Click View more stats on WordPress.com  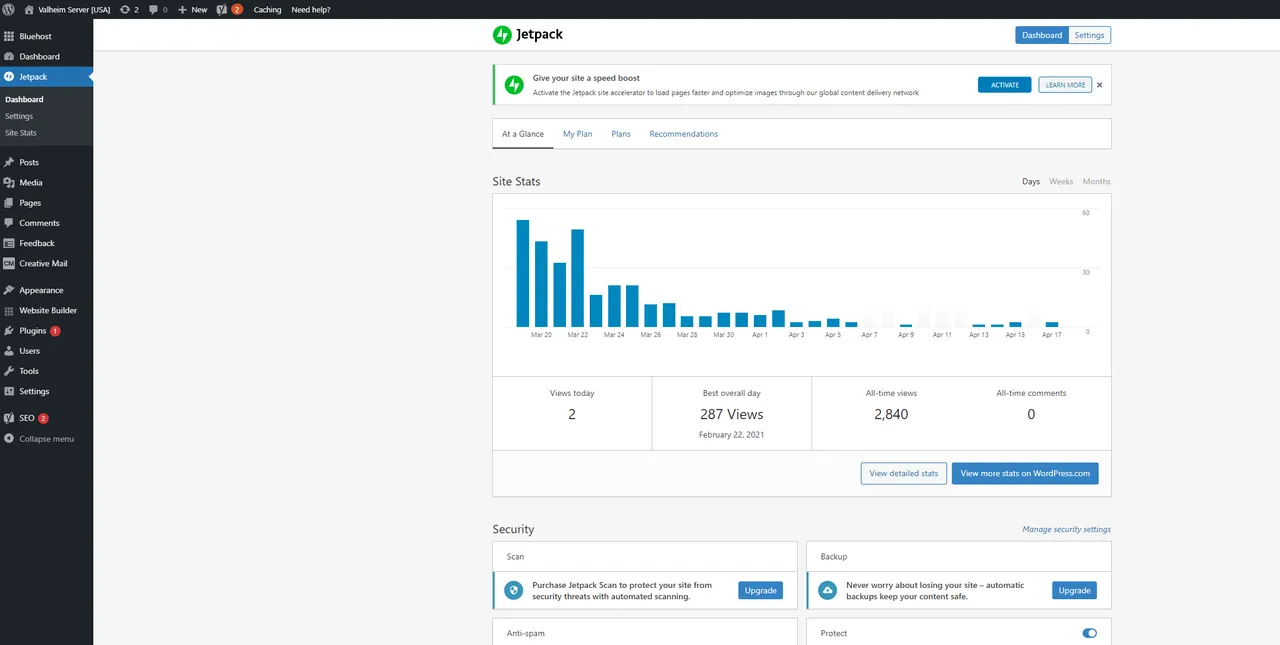pos(1025,473)
